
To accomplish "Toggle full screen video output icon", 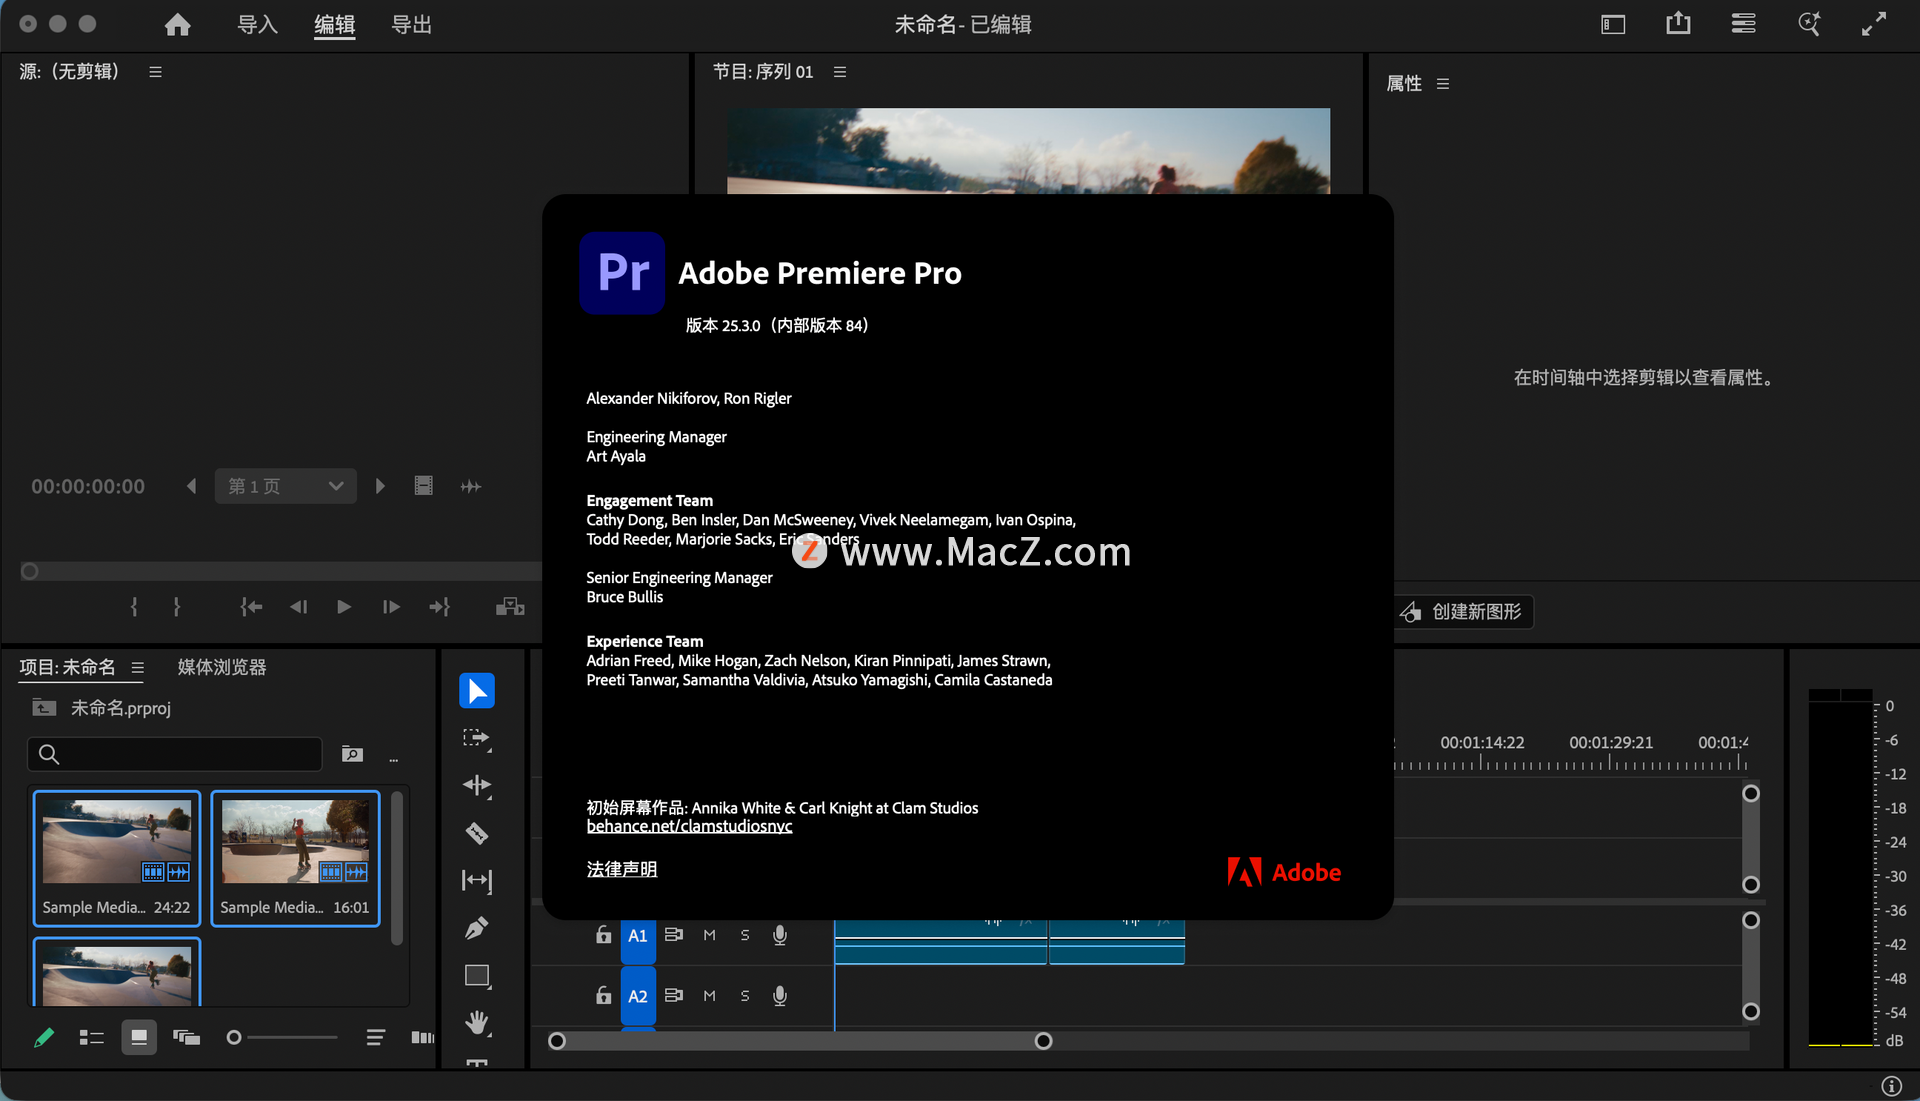I will pyautogui.click(x=1874, y=24).
